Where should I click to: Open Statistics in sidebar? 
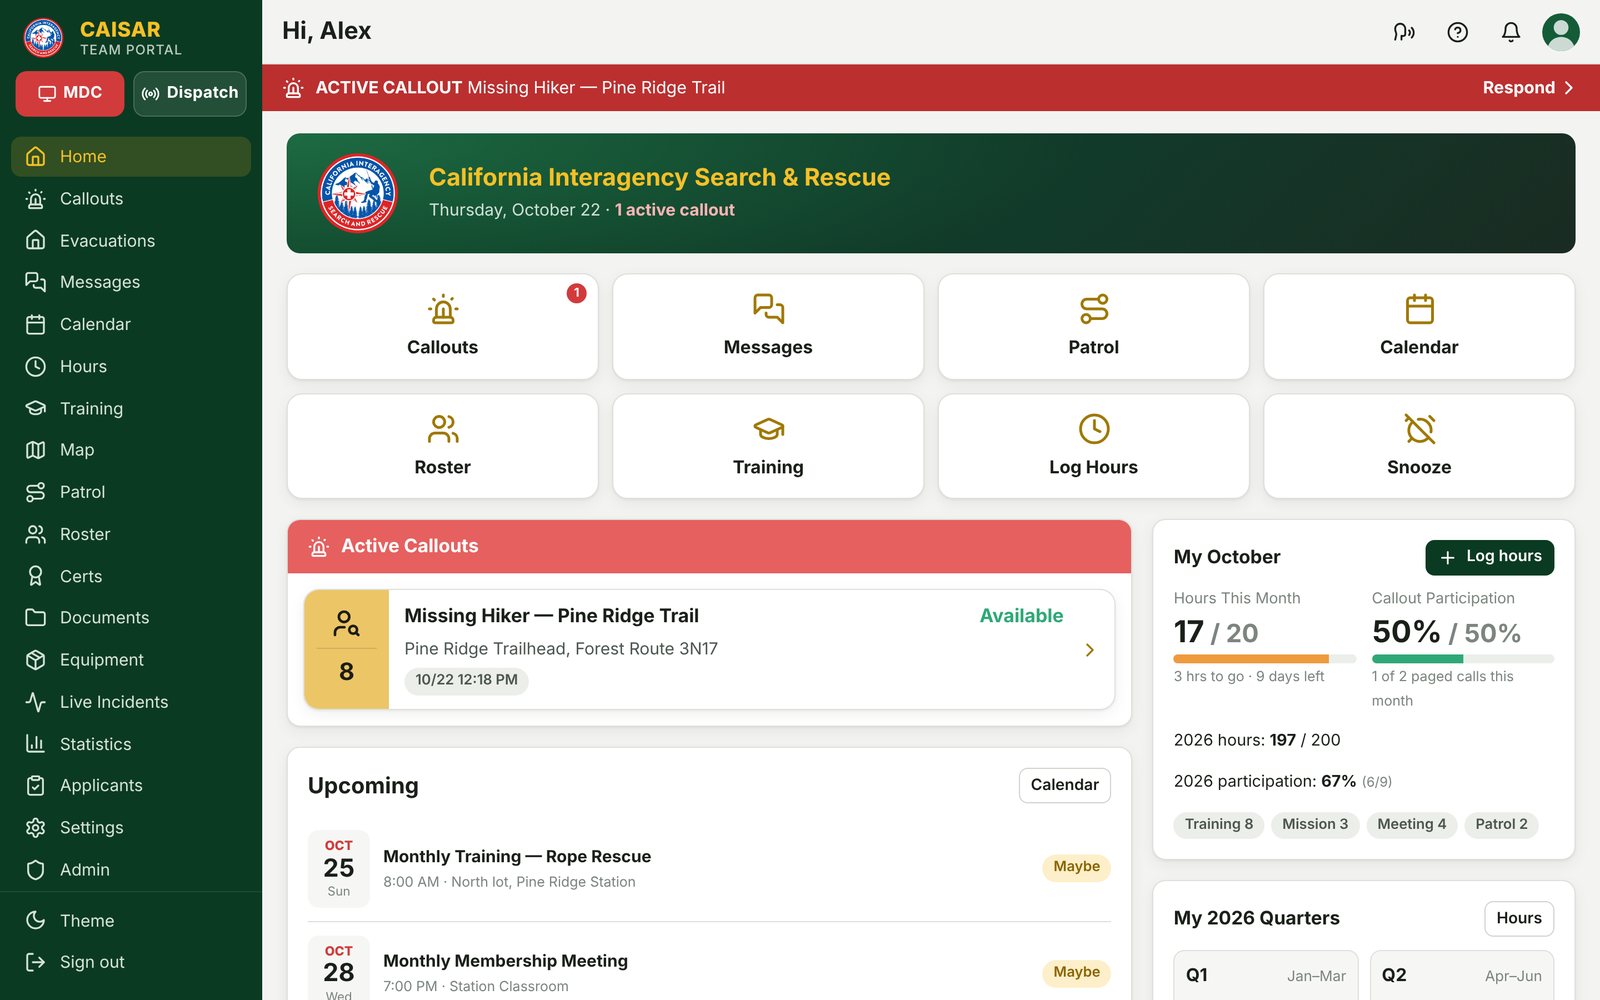[131, 744]
